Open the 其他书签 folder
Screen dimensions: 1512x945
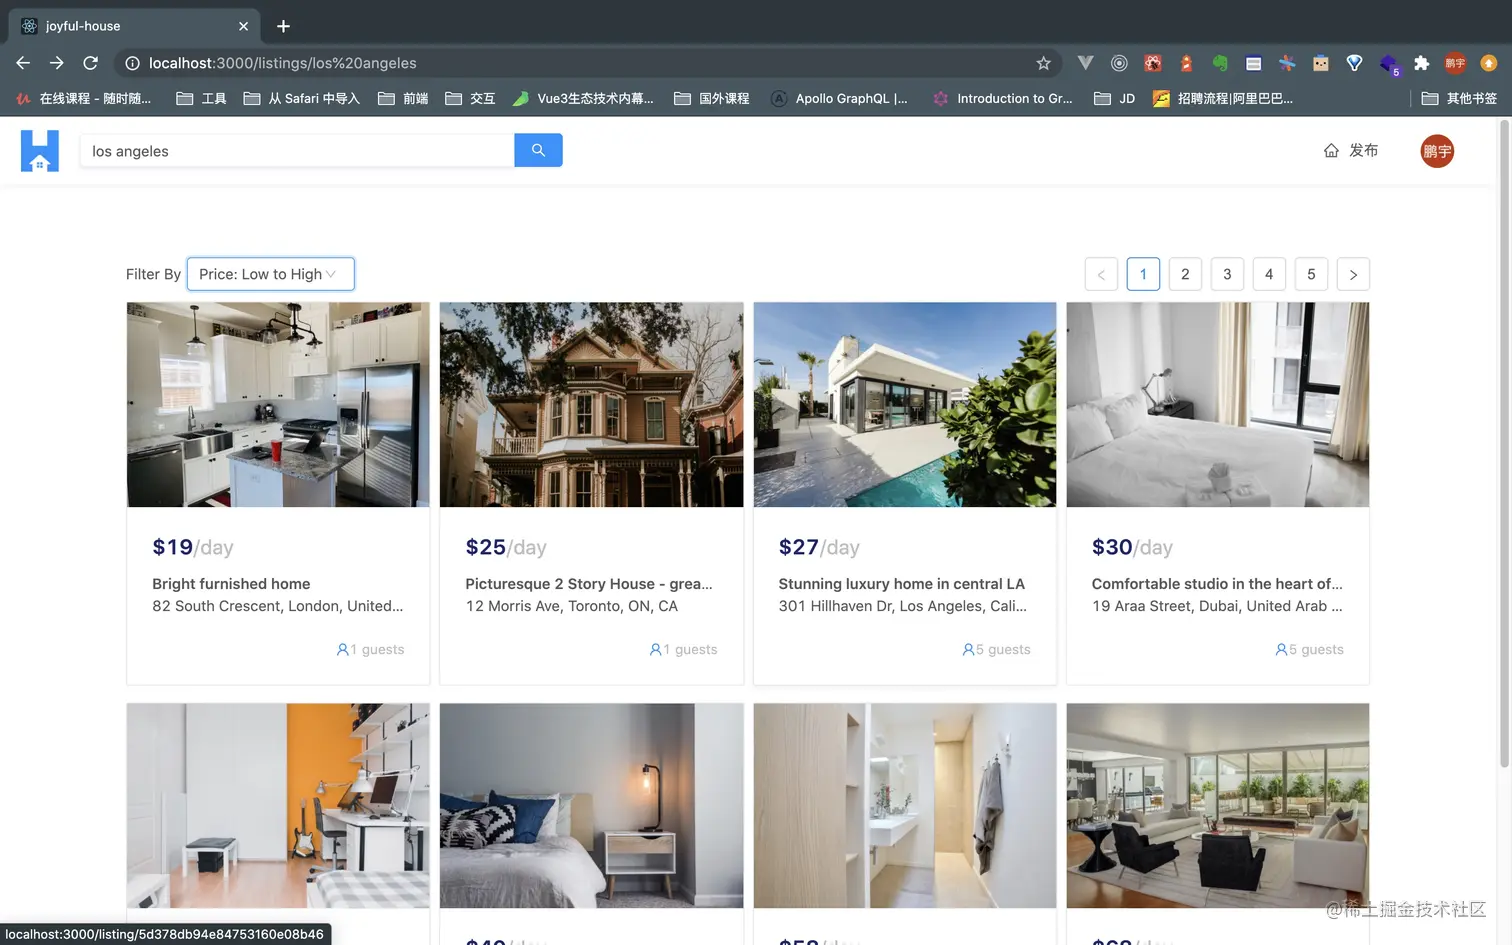[x=1459, y=98]
